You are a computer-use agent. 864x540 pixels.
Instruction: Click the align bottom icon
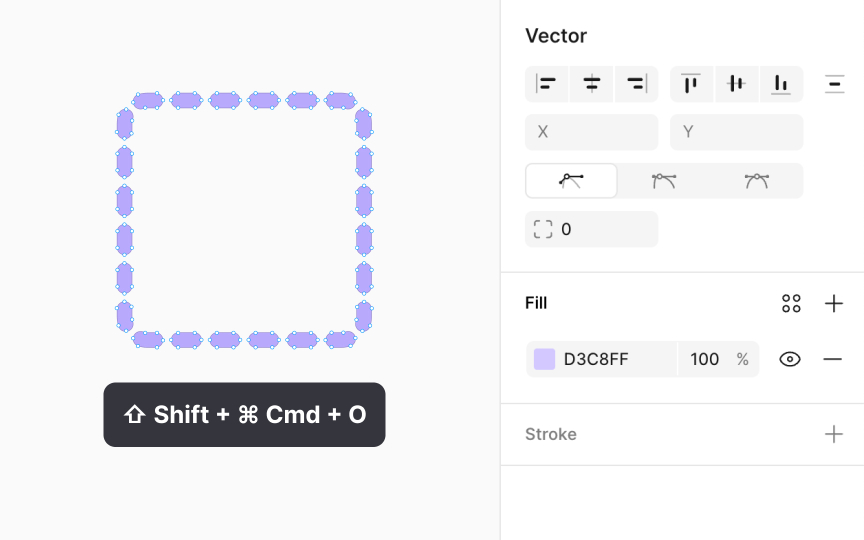point(781,84)
